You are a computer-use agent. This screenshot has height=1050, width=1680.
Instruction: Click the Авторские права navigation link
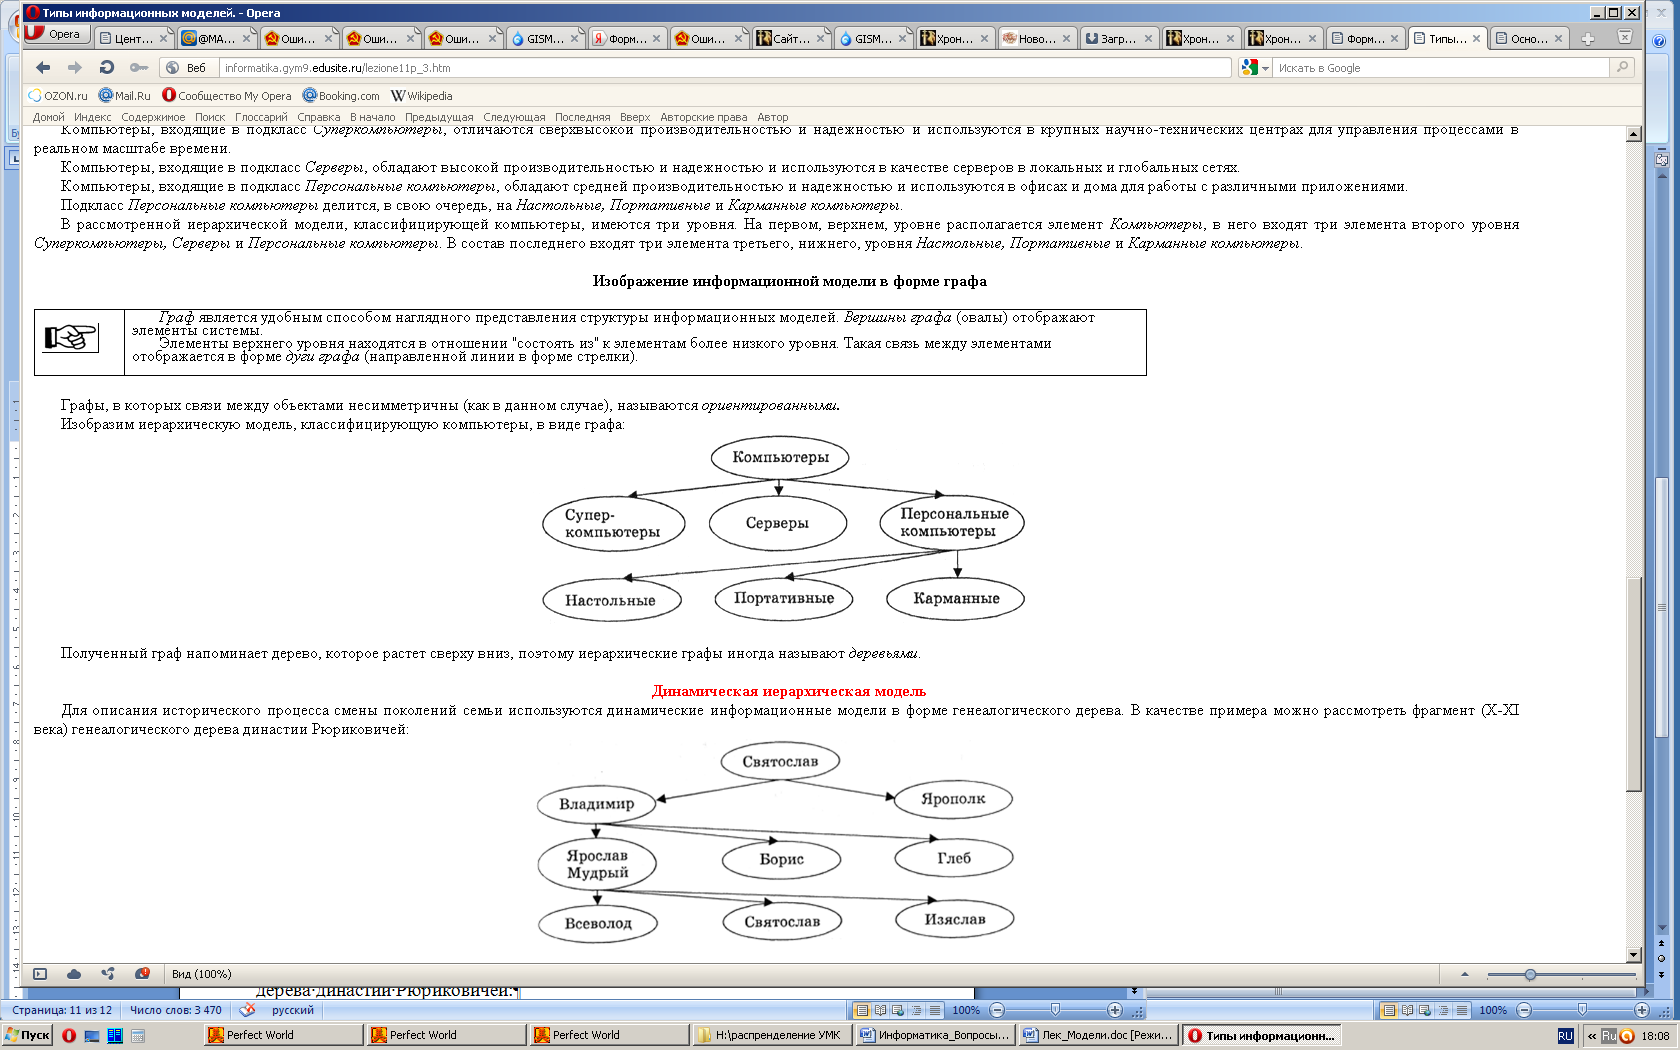coord(703,117)
